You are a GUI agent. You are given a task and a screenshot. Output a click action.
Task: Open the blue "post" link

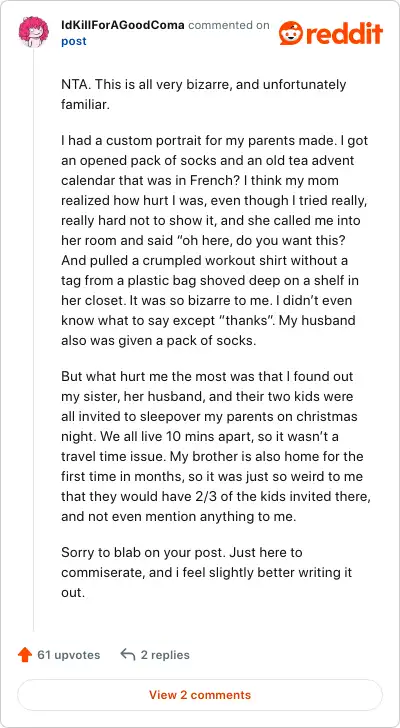pos(74,41)
